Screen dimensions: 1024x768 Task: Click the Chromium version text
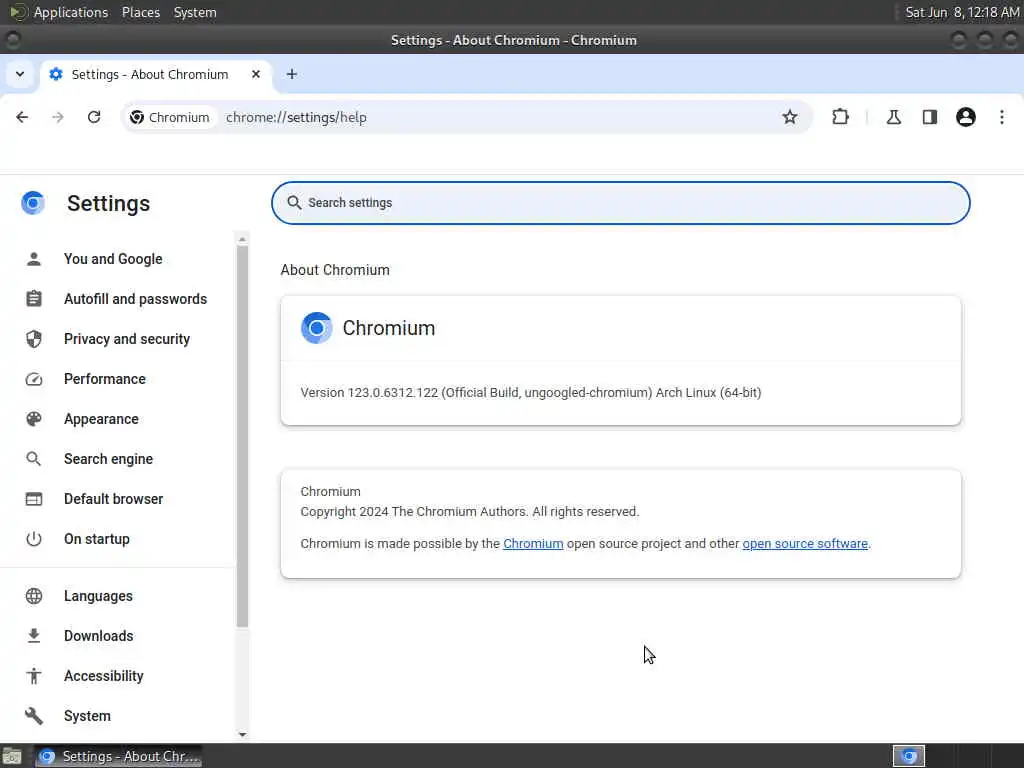coord(530,392)
